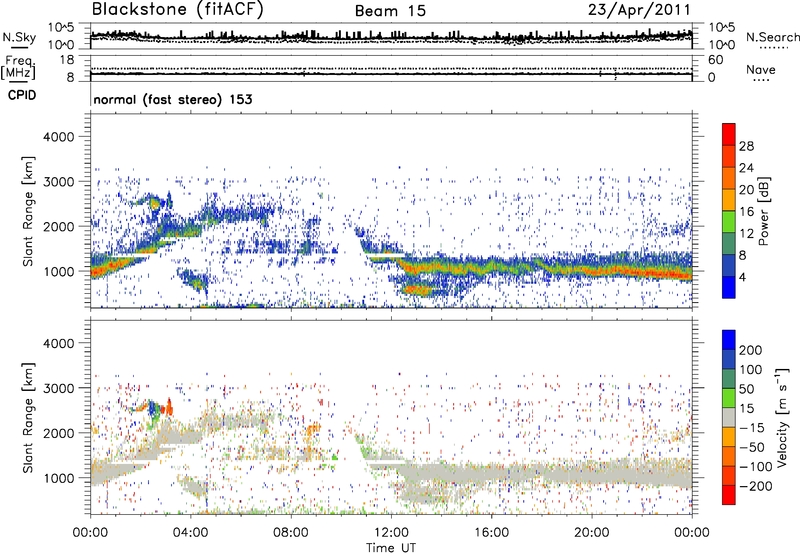Select the date "23/Apr/2011" in the header
Image resolution: width=800 pixels, height=554 pixels.
(x=639, y=9)
